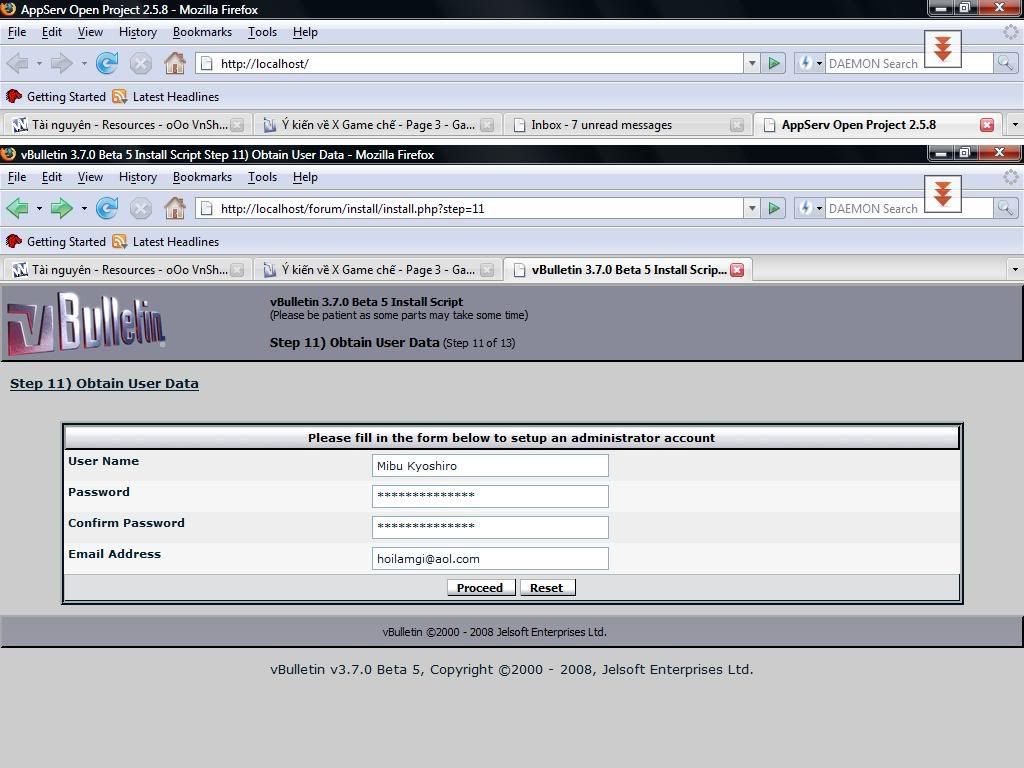Screen dimensions: 1024x768
Task: Click orange download arrows icon in AppServ window
Action: click(942, 49)
